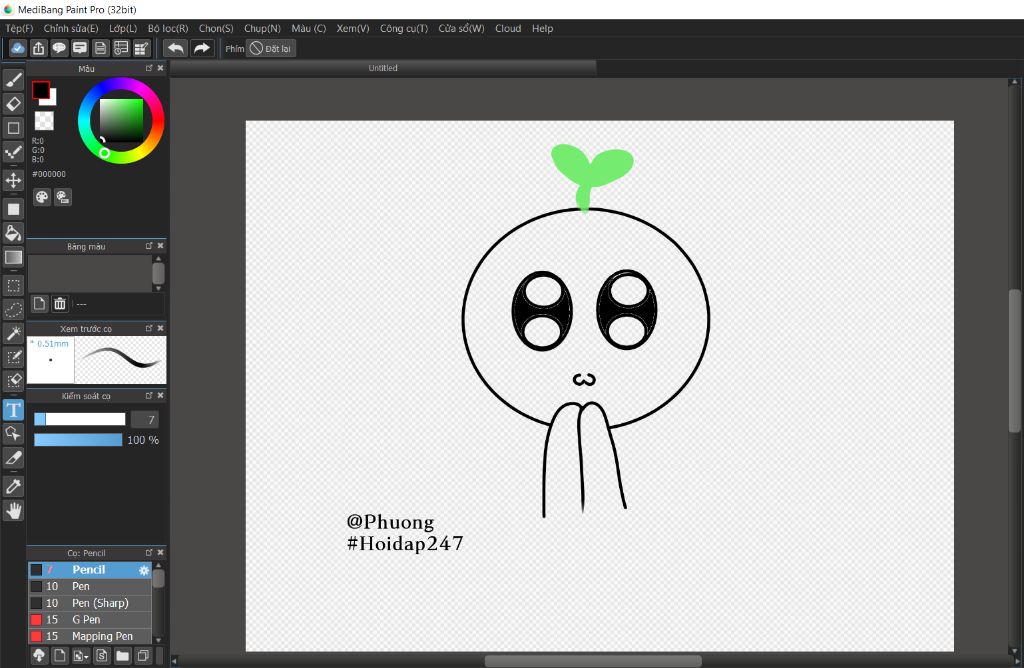Click the Undo arrow button
This screenshot has width=1024, height=668.
point(176,48)
